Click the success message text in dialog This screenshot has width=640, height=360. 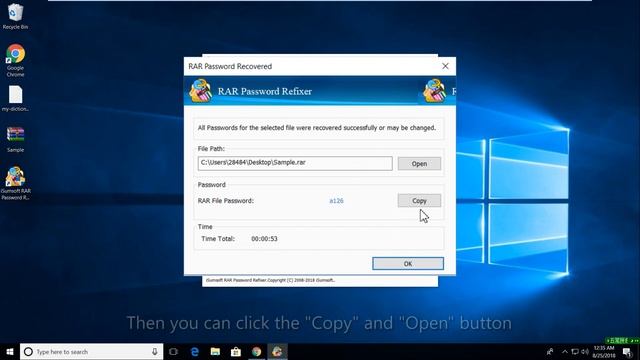tap(317, 128)
